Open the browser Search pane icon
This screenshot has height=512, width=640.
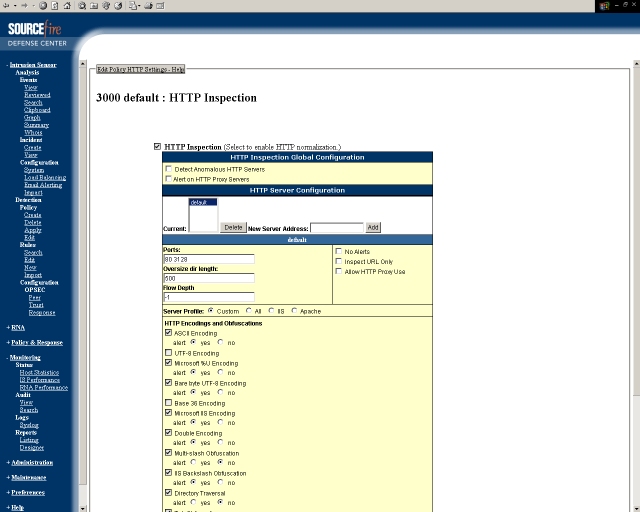82,6
